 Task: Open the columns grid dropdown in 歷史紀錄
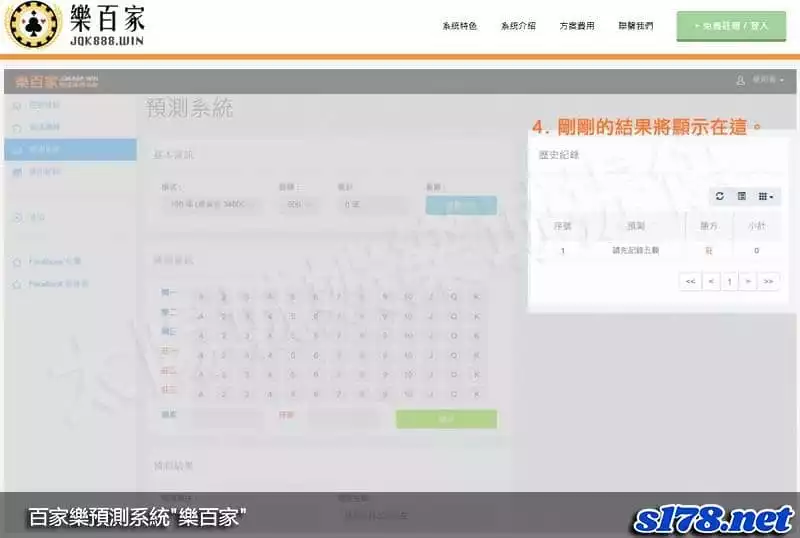point(765,196)
